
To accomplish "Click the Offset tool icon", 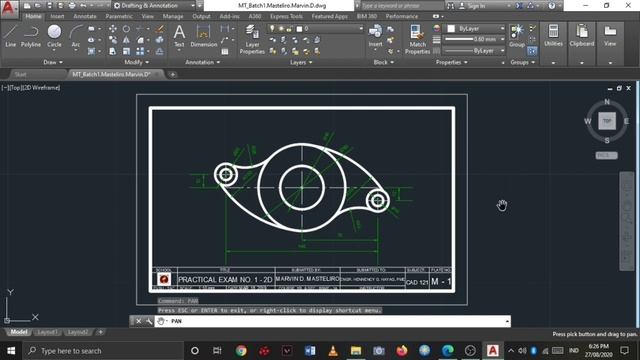I will (160, 51).
